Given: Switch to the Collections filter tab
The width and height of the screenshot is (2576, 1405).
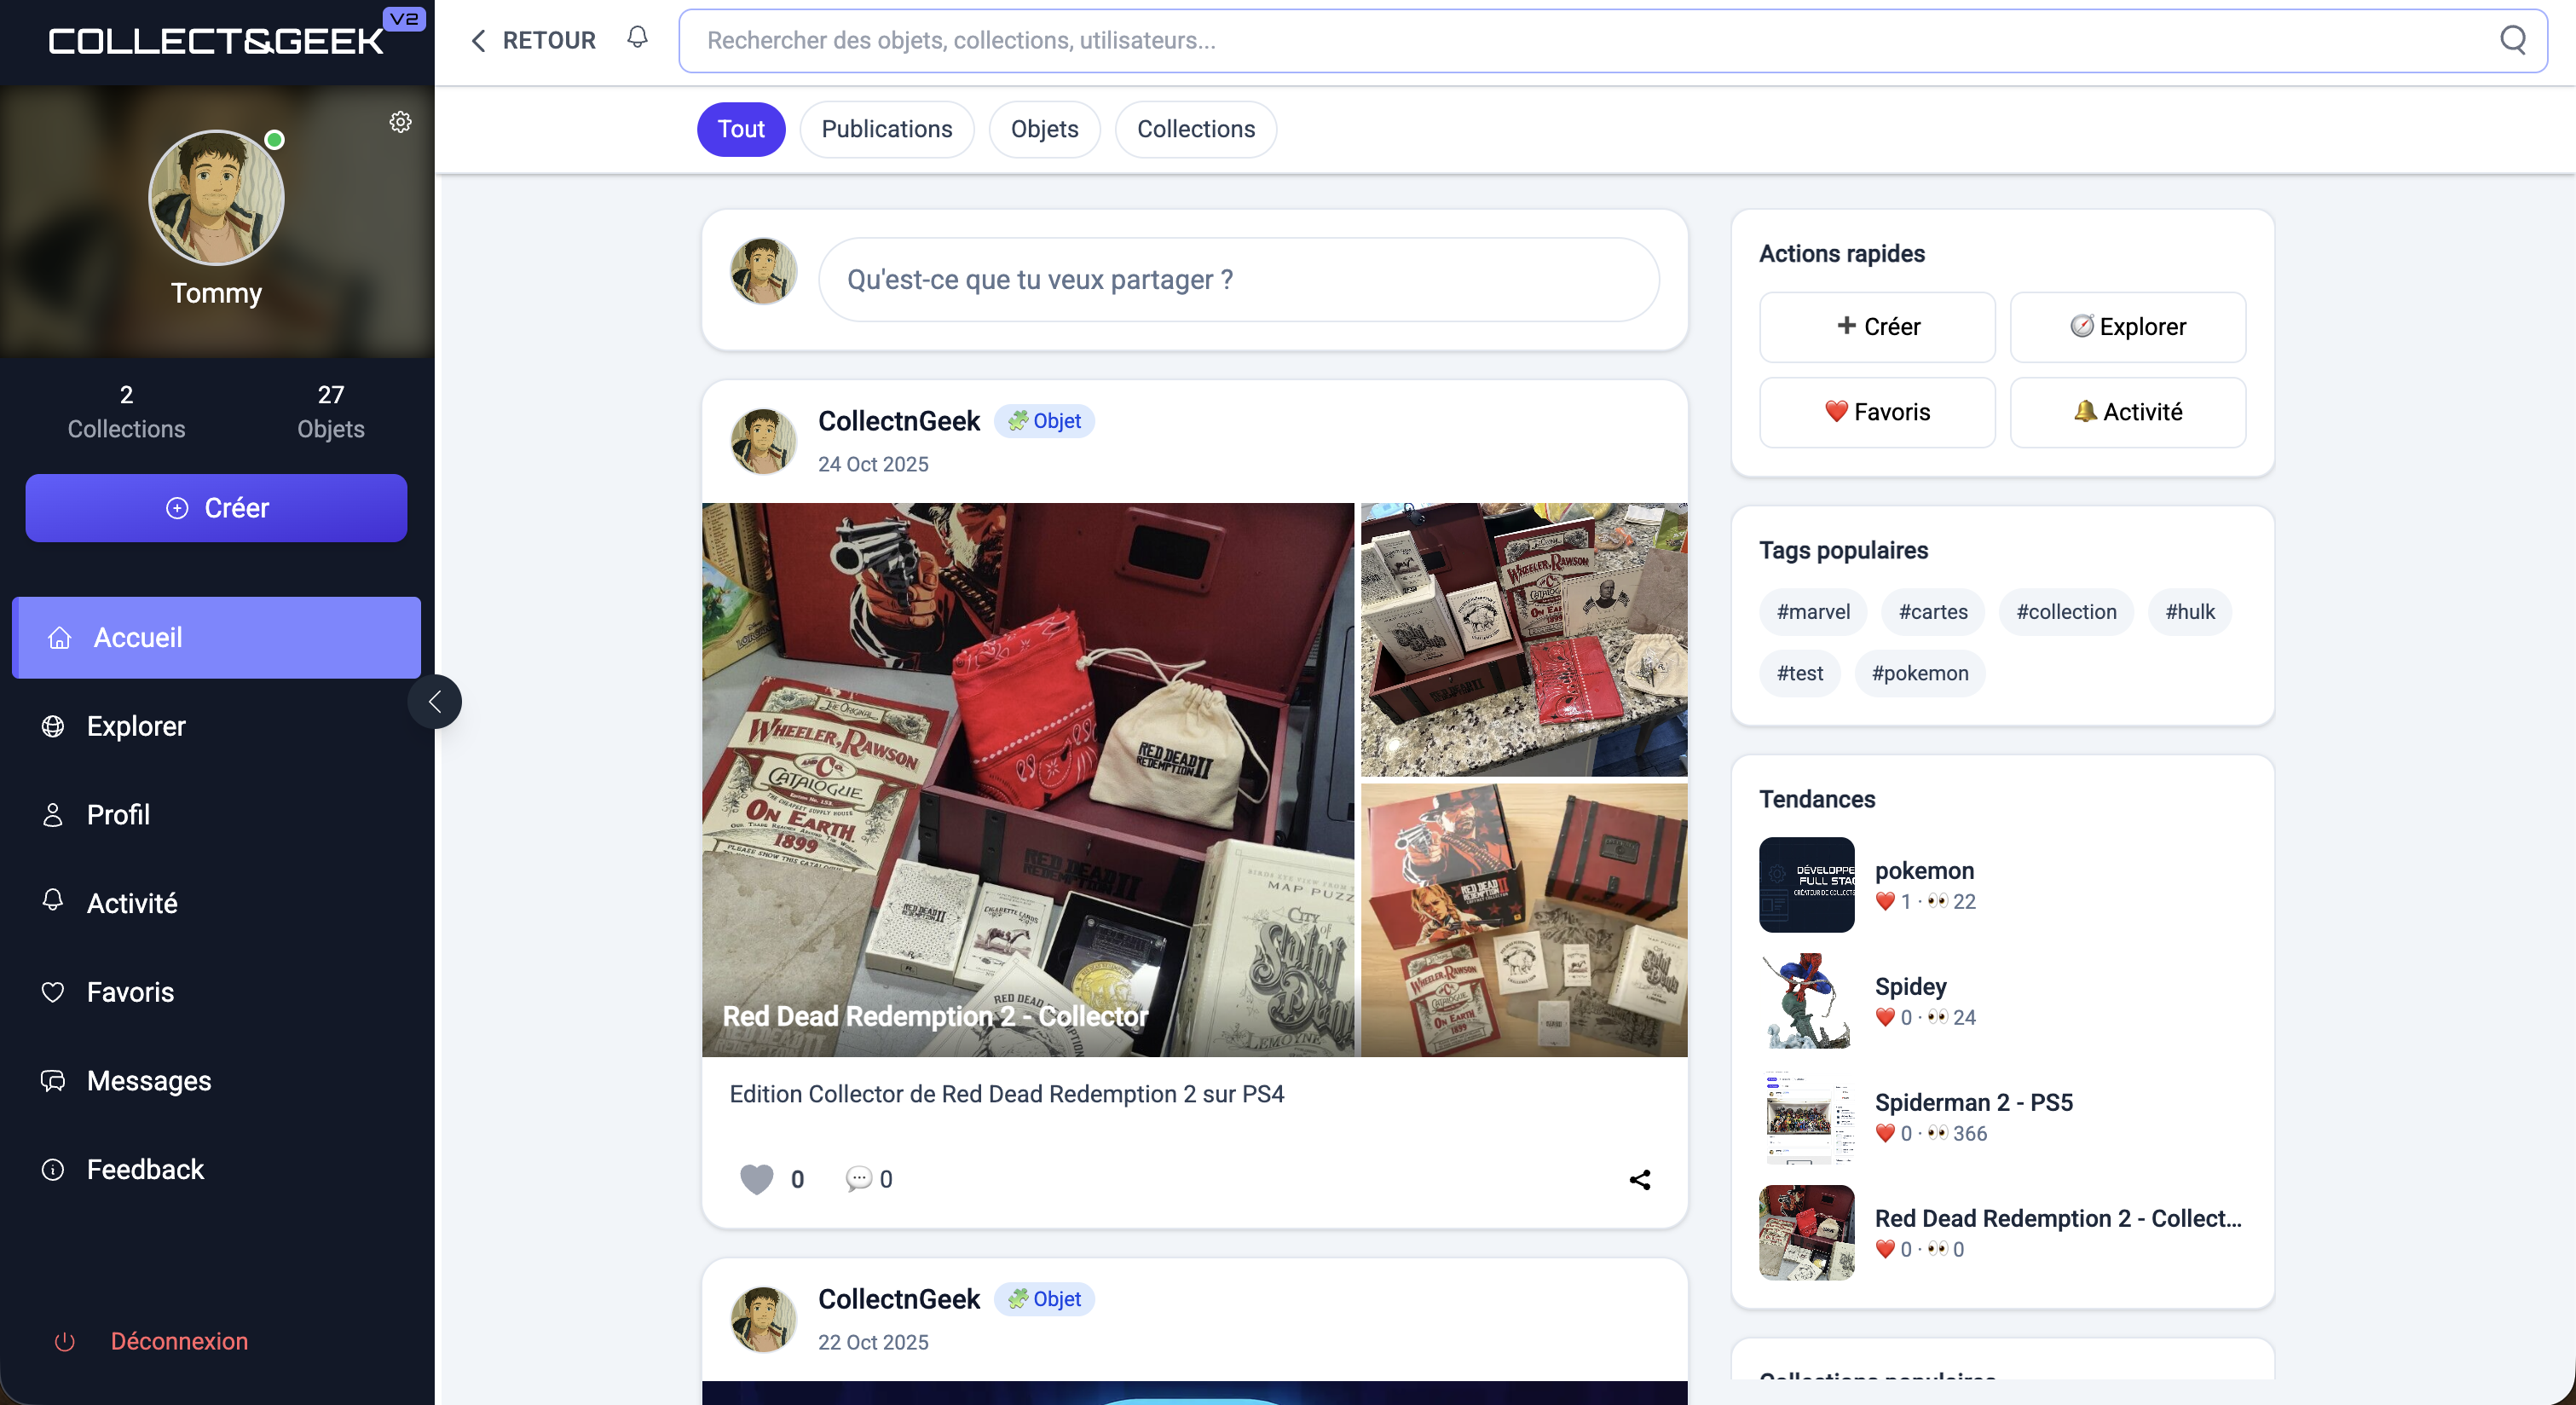Looking at the screenshot, I should click(1195, 129).
